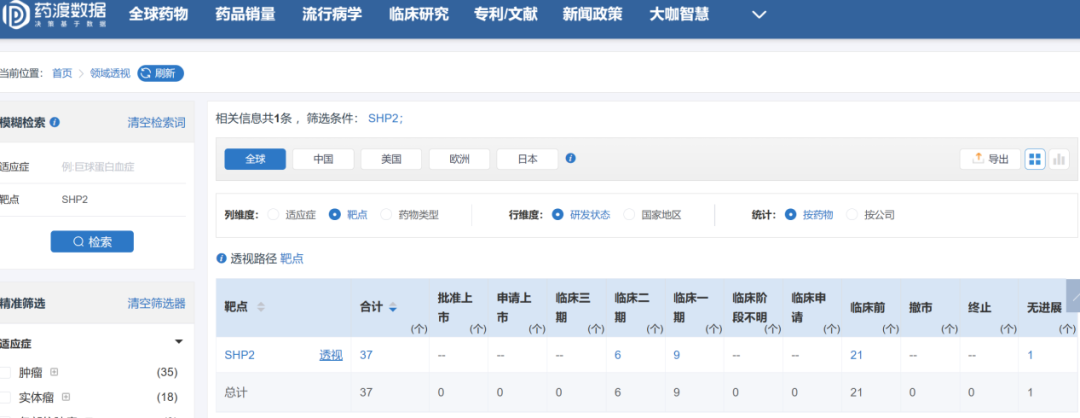Click info icon before 透视路径

(x=221, y=258)
